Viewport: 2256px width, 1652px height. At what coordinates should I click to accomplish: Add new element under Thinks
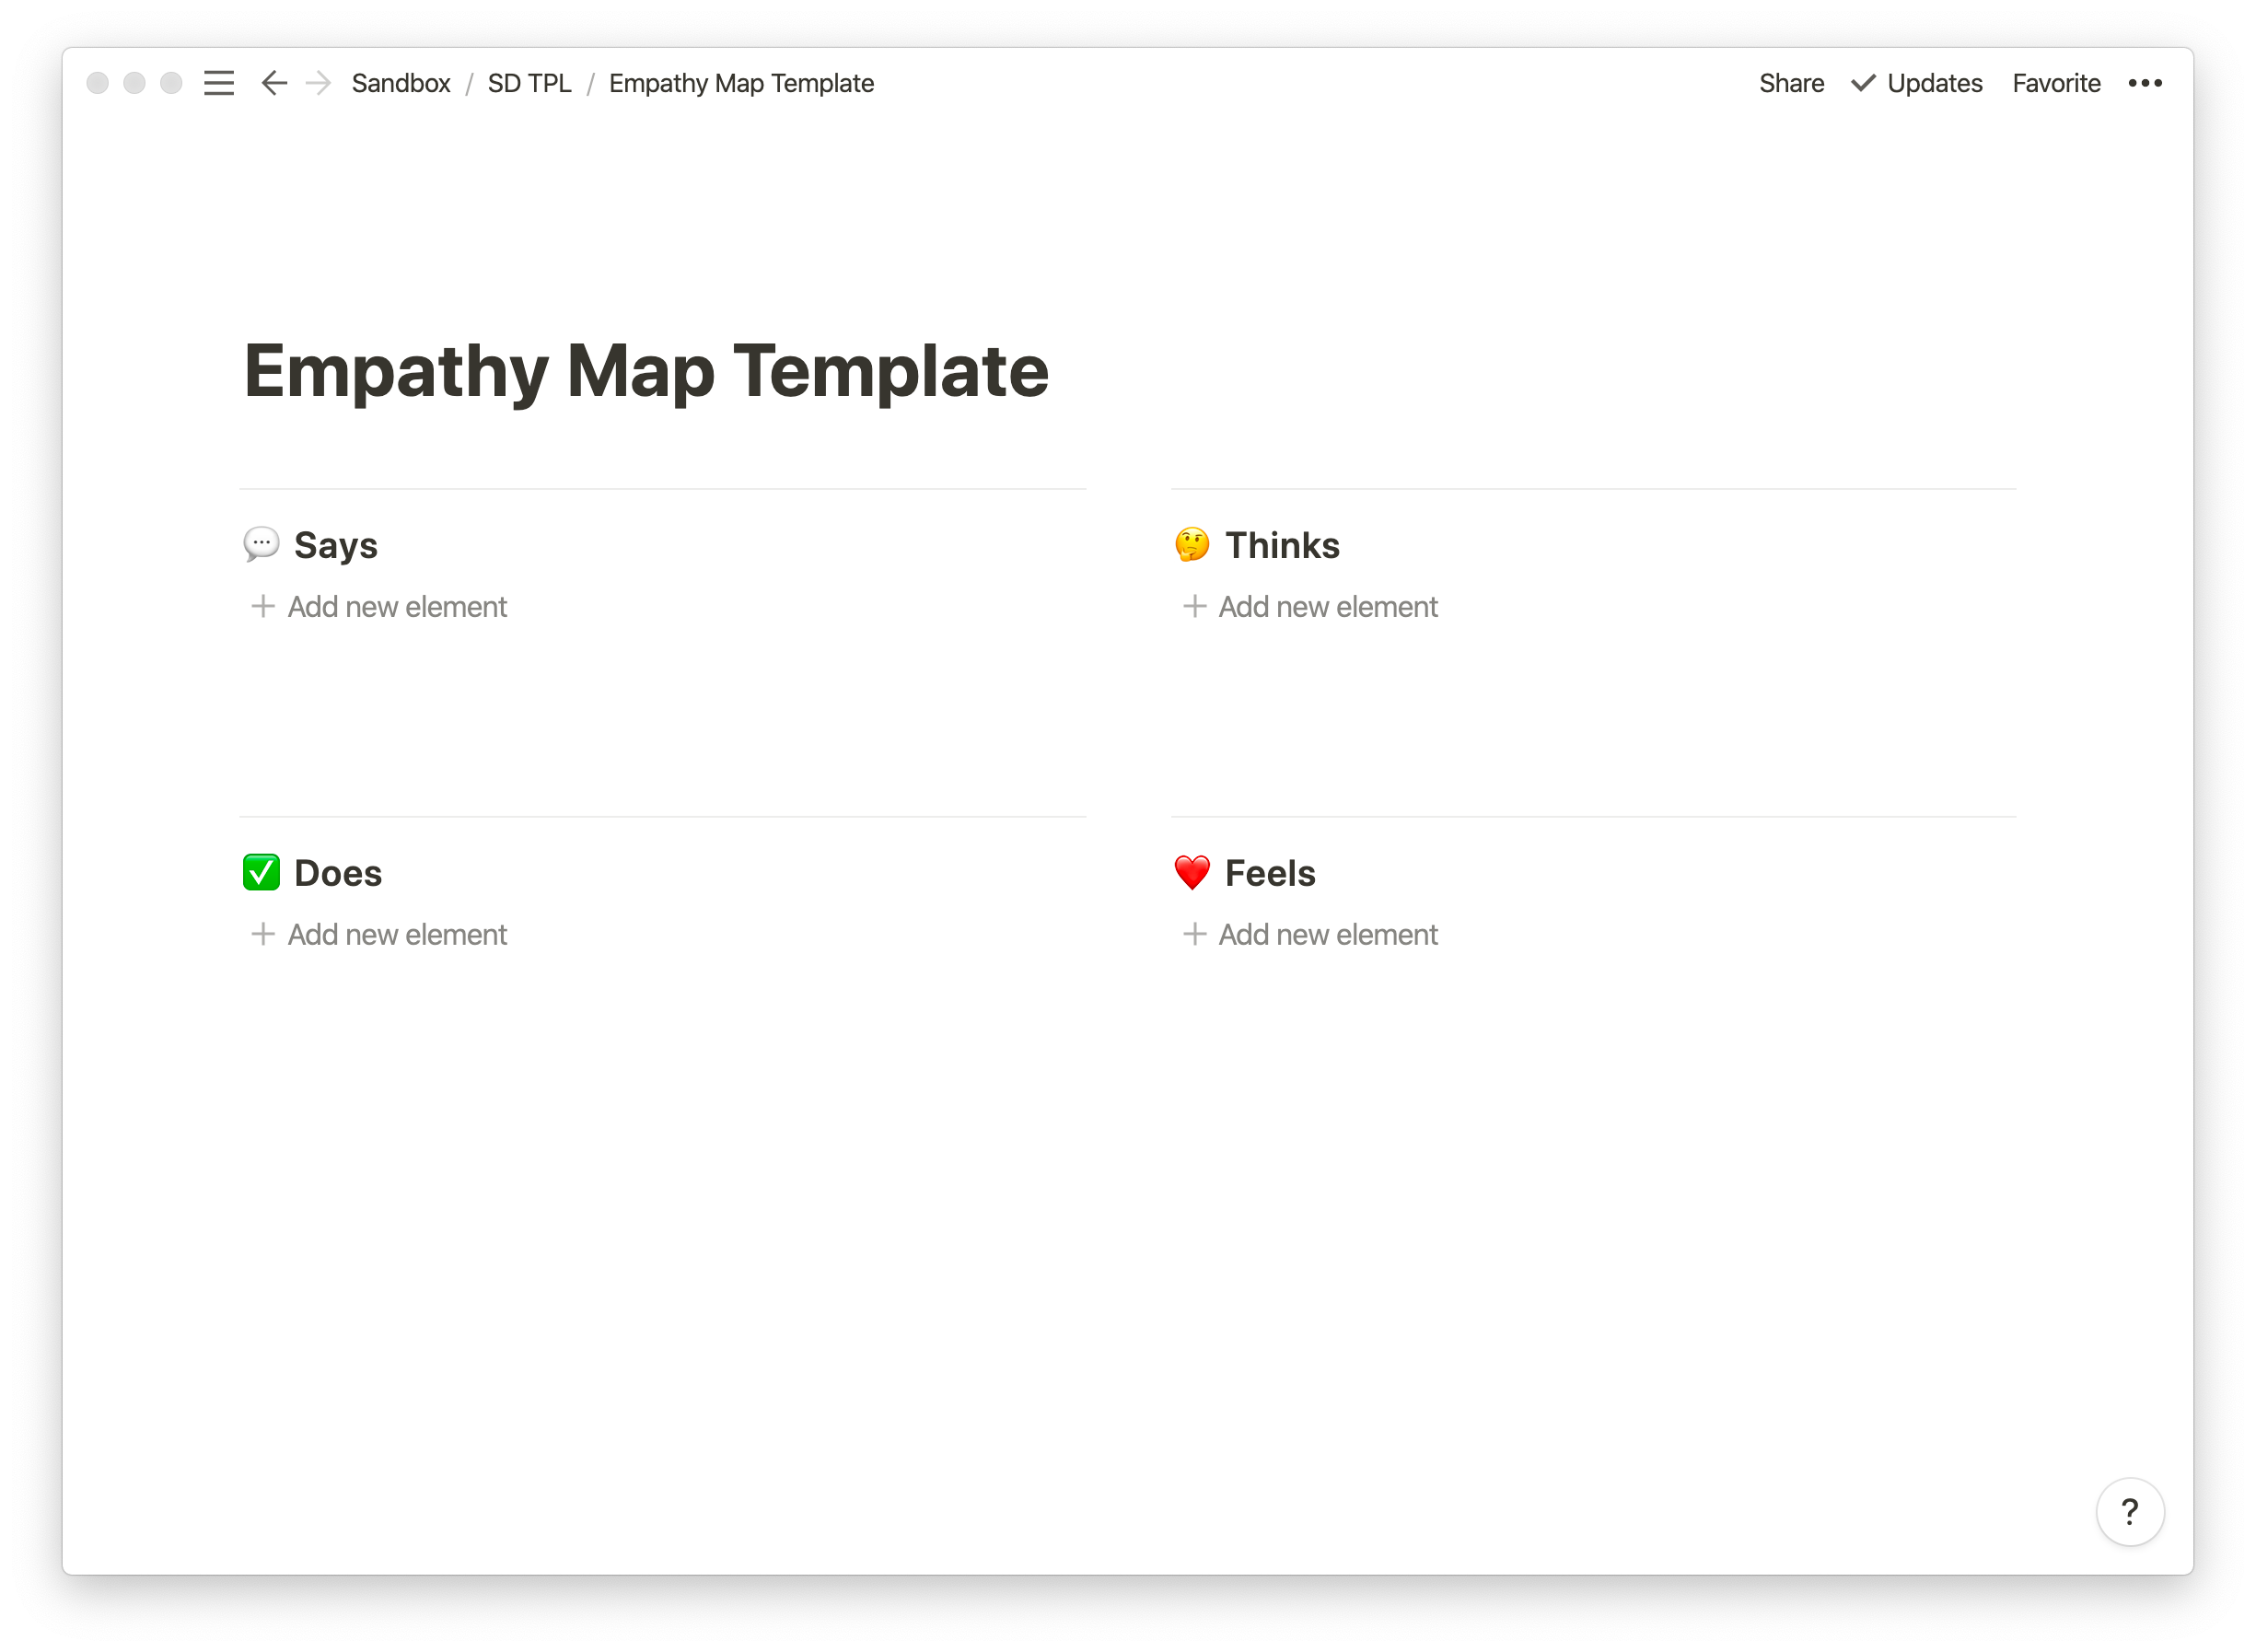coord(1310,607)
